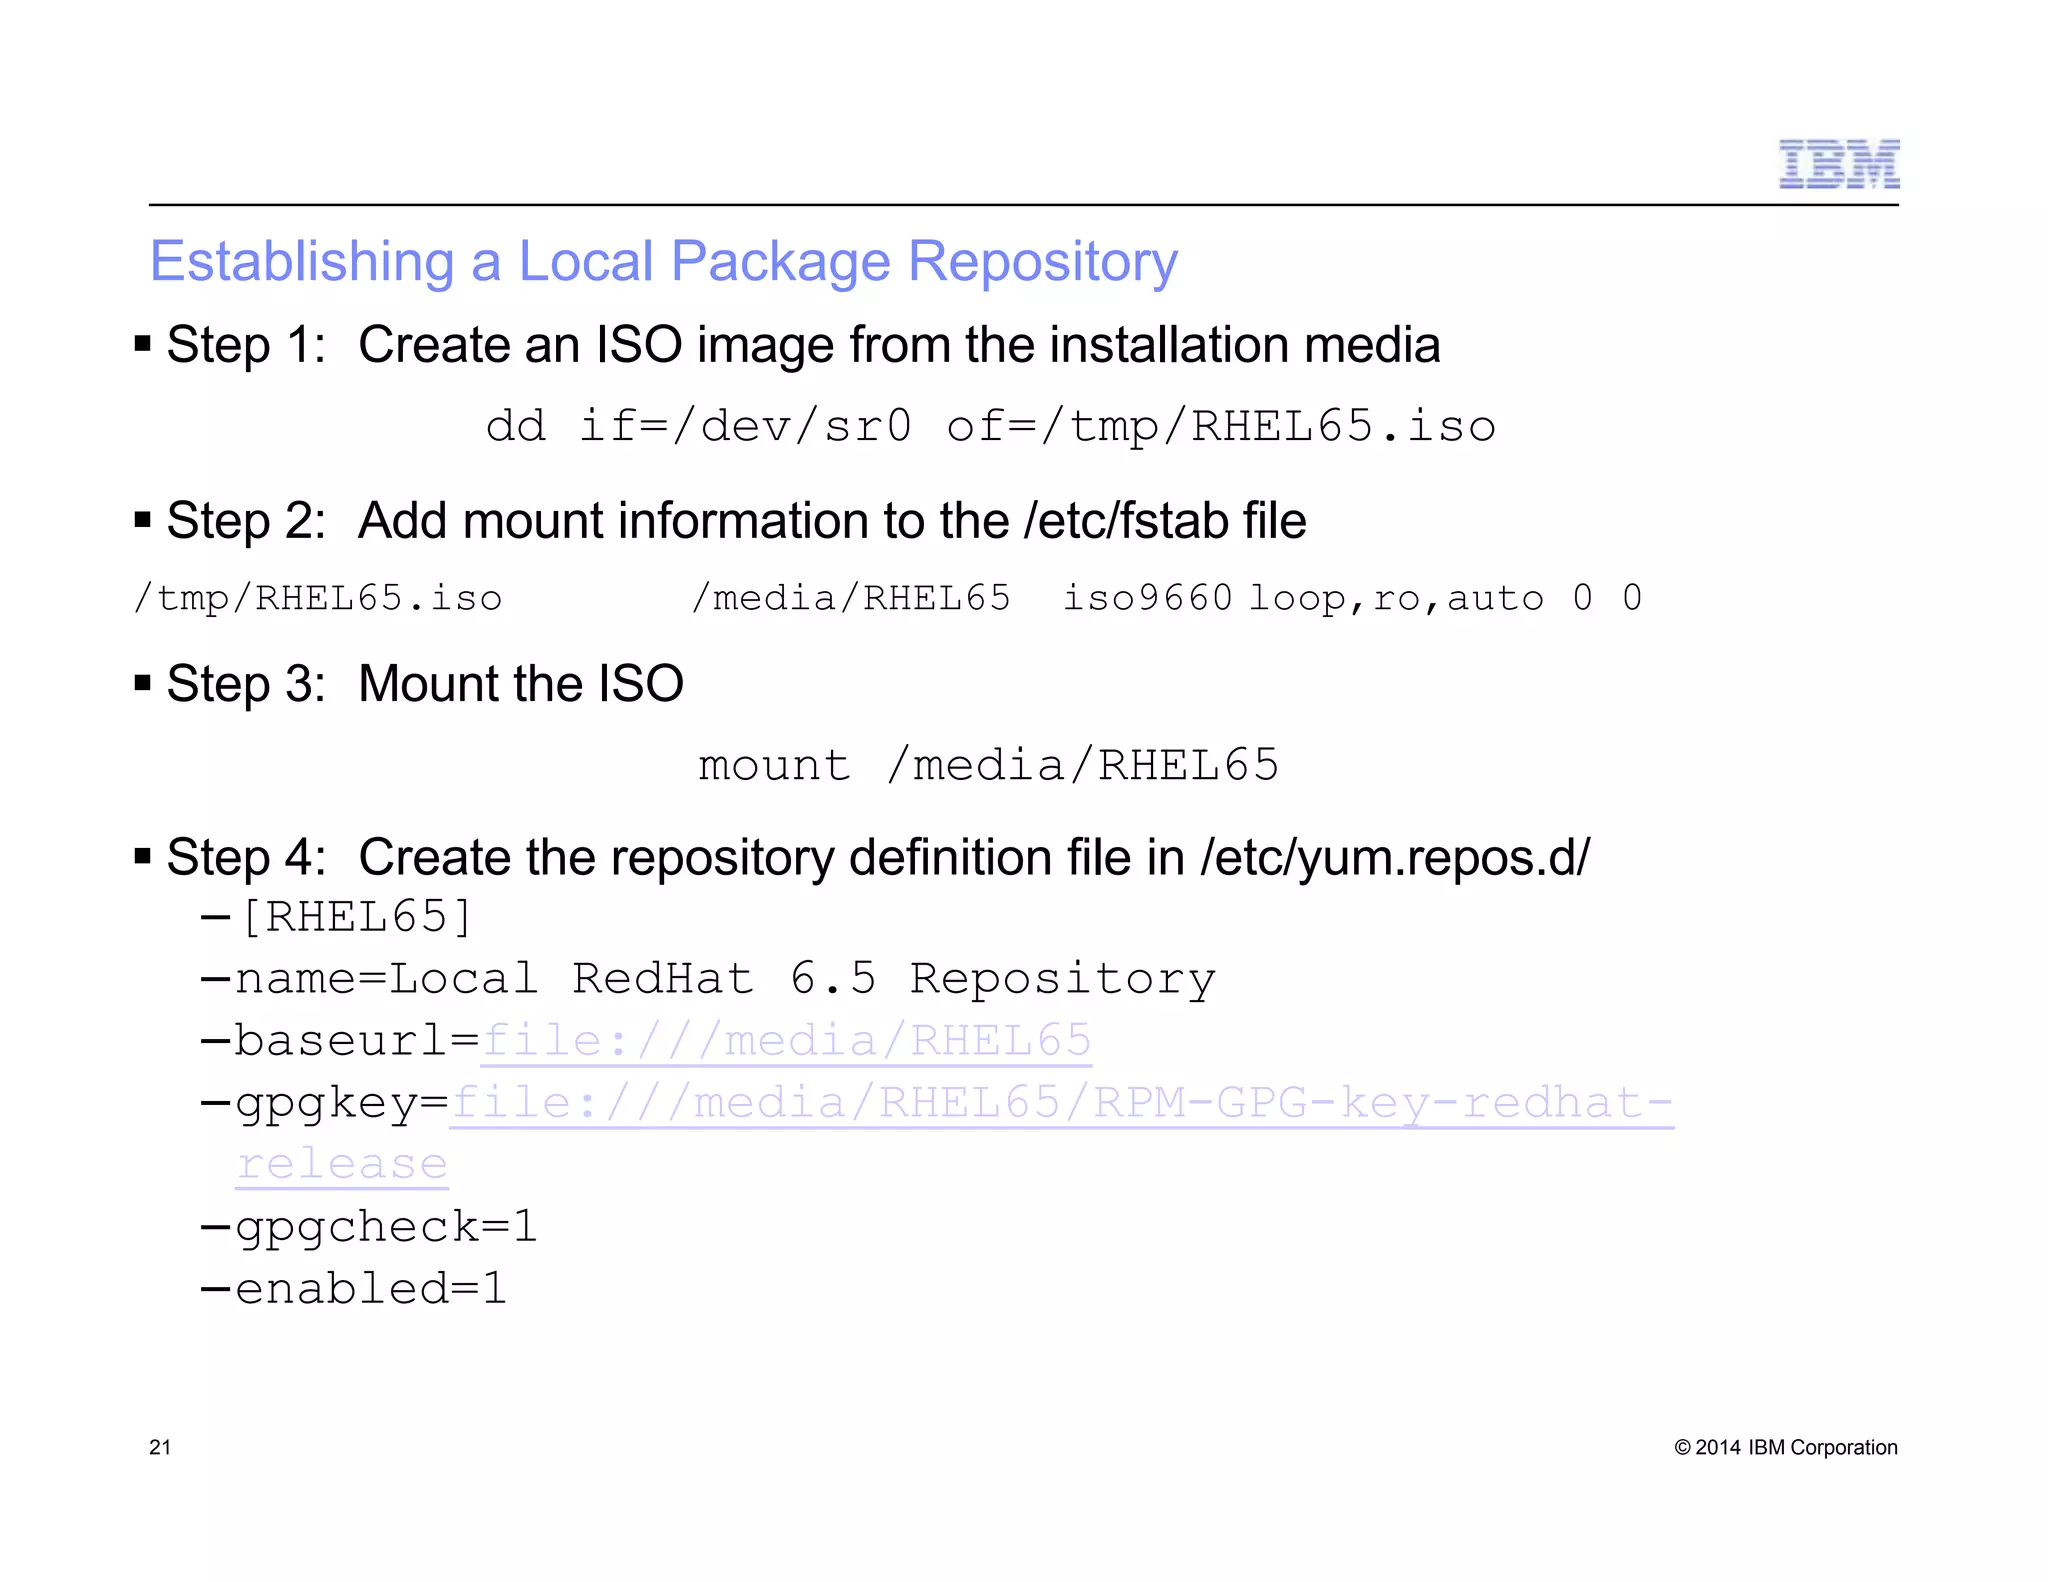Click the 'mount /media/RHEL65' command
Image resolution: width=2048 pixels, height=1582 pixels.
(x=988, y=765)
